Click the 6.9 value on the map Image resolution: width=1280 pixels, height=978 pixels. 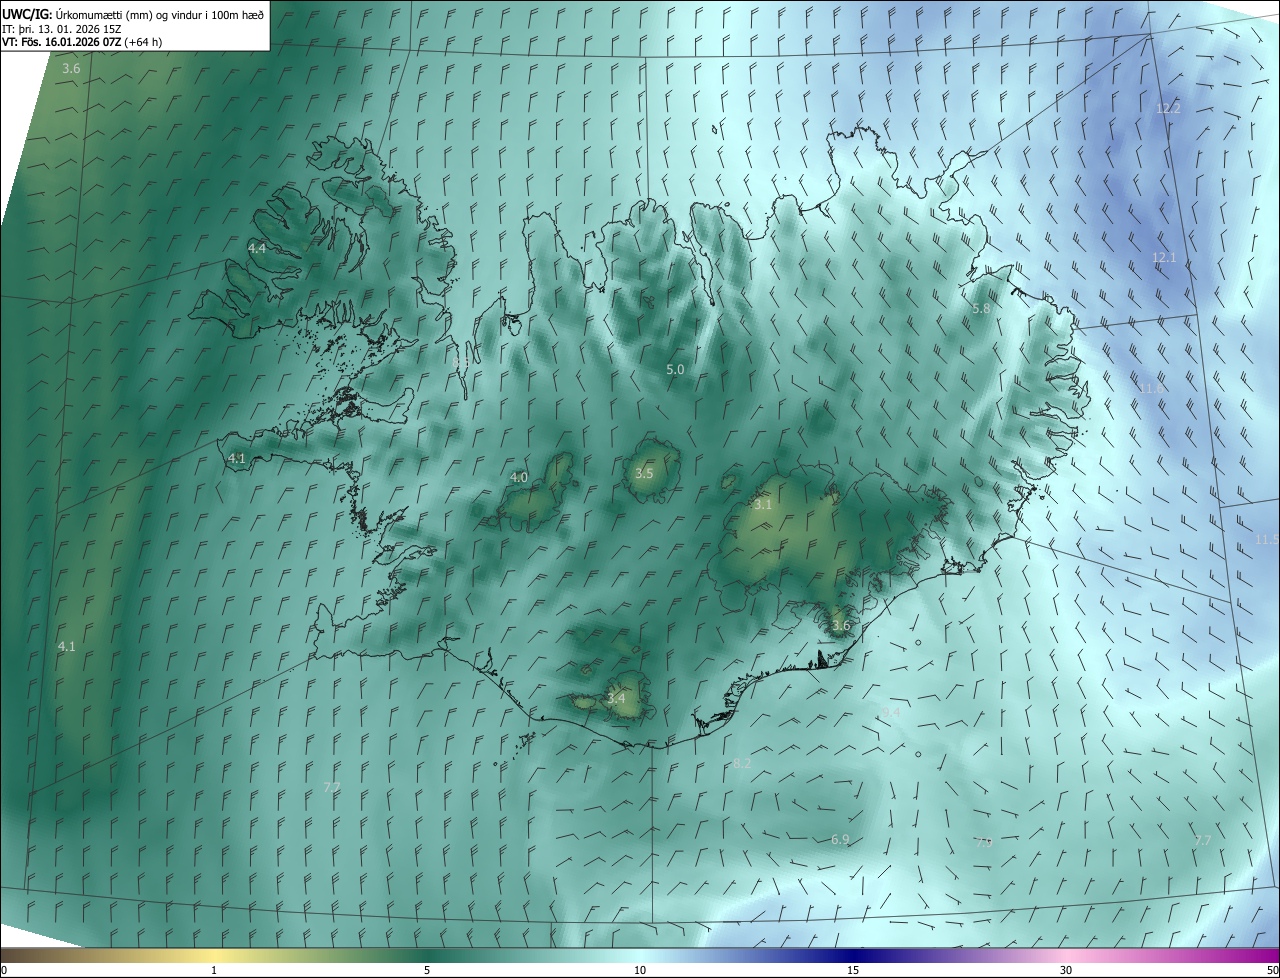coord(840,840)
